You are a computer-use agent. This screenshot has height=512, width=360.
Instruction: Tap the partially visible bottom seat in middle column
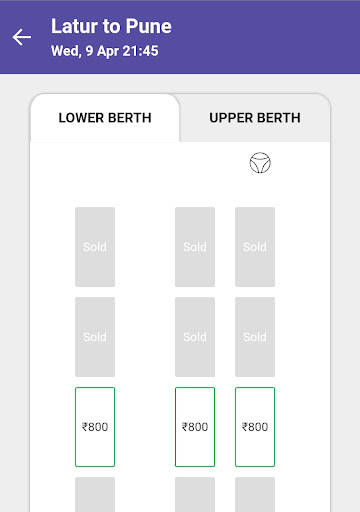click(195, 495)
